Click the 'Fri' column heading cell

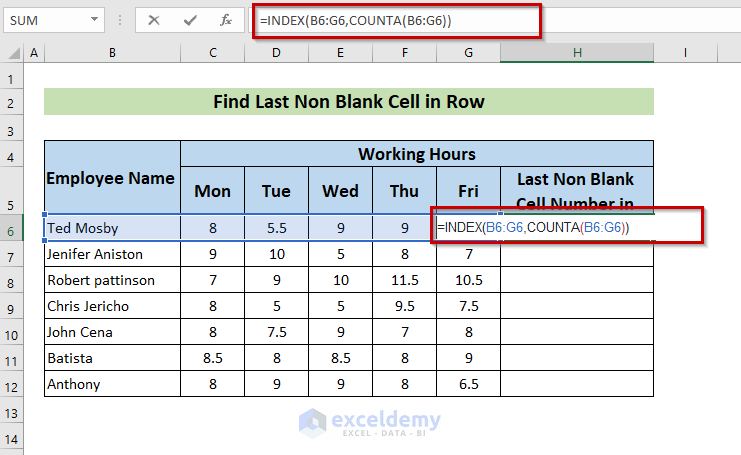point(468,191)
